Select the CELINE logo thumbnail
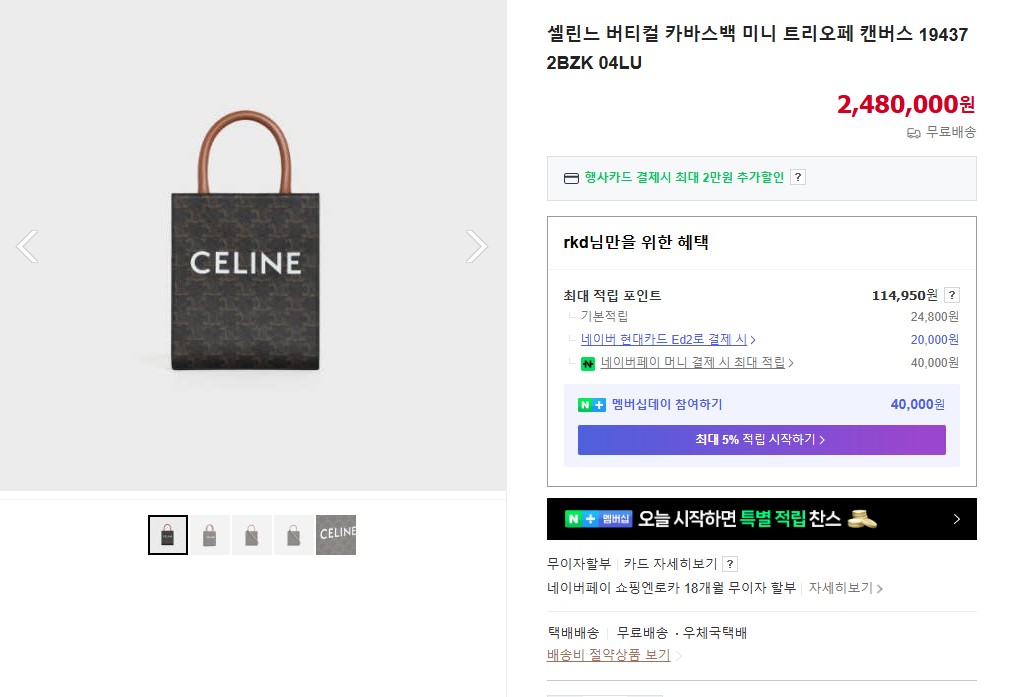 [x=335, y=535]
